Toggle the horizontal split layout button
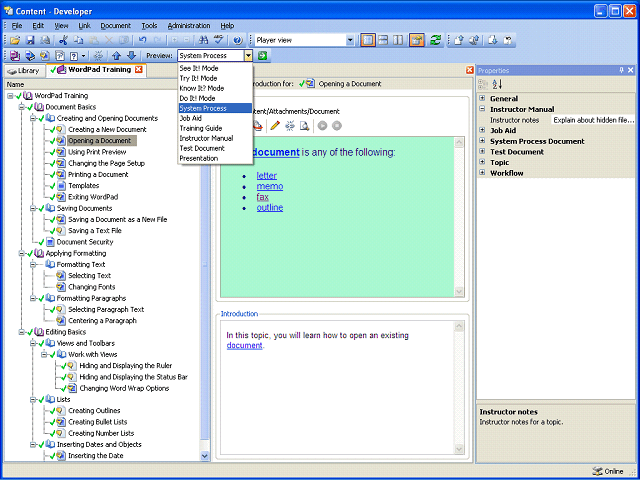This screenshot has height=480, width=640. point(383,40)
